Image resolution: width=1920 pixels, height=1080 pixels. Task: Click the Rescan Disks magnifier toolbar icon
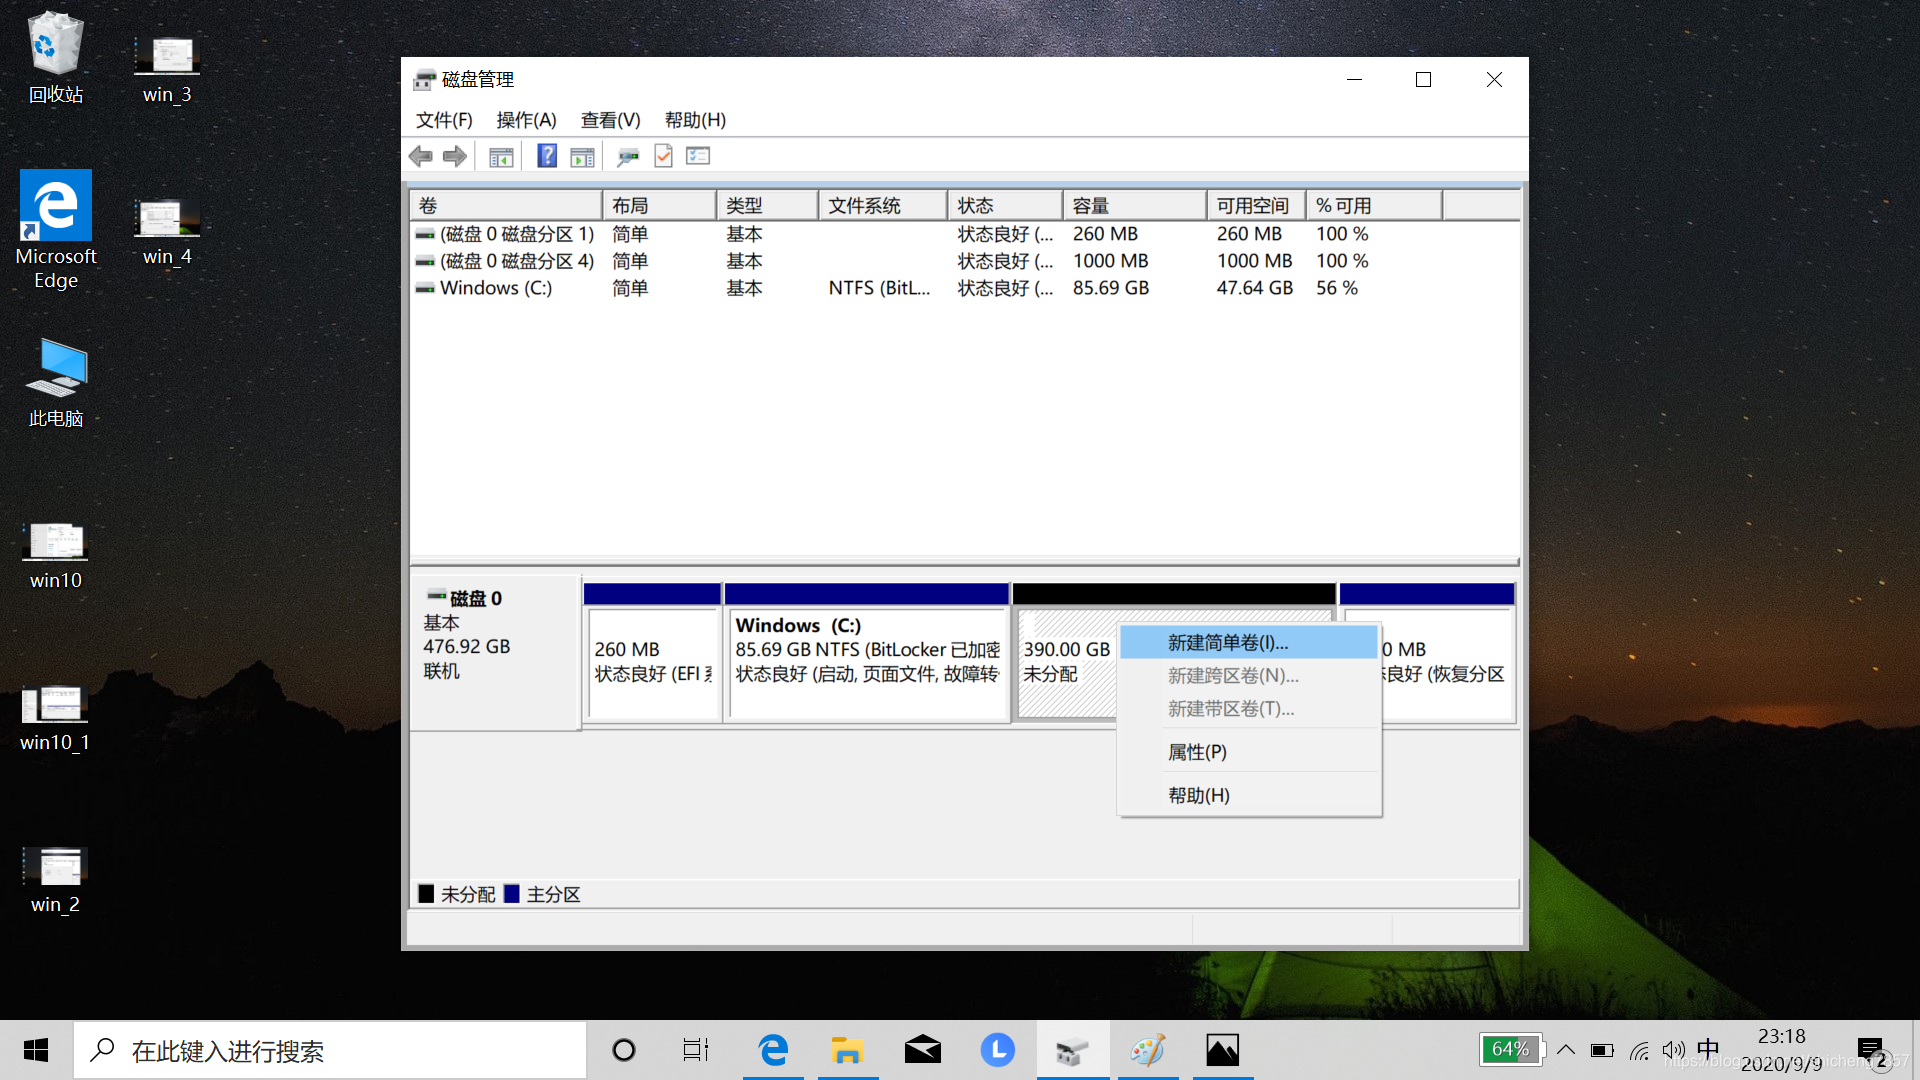[x=628, y=157]
